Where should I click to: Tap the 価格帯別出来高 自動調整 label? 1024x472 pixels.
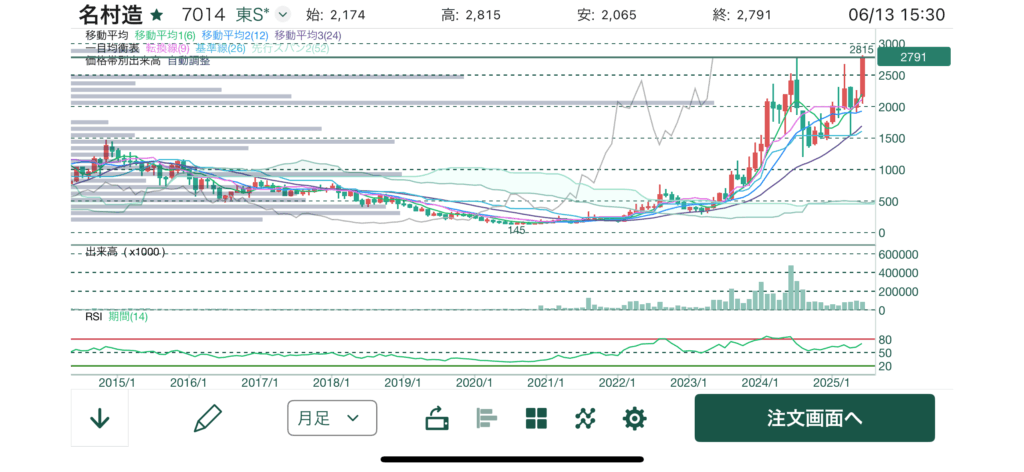[148, 61]
